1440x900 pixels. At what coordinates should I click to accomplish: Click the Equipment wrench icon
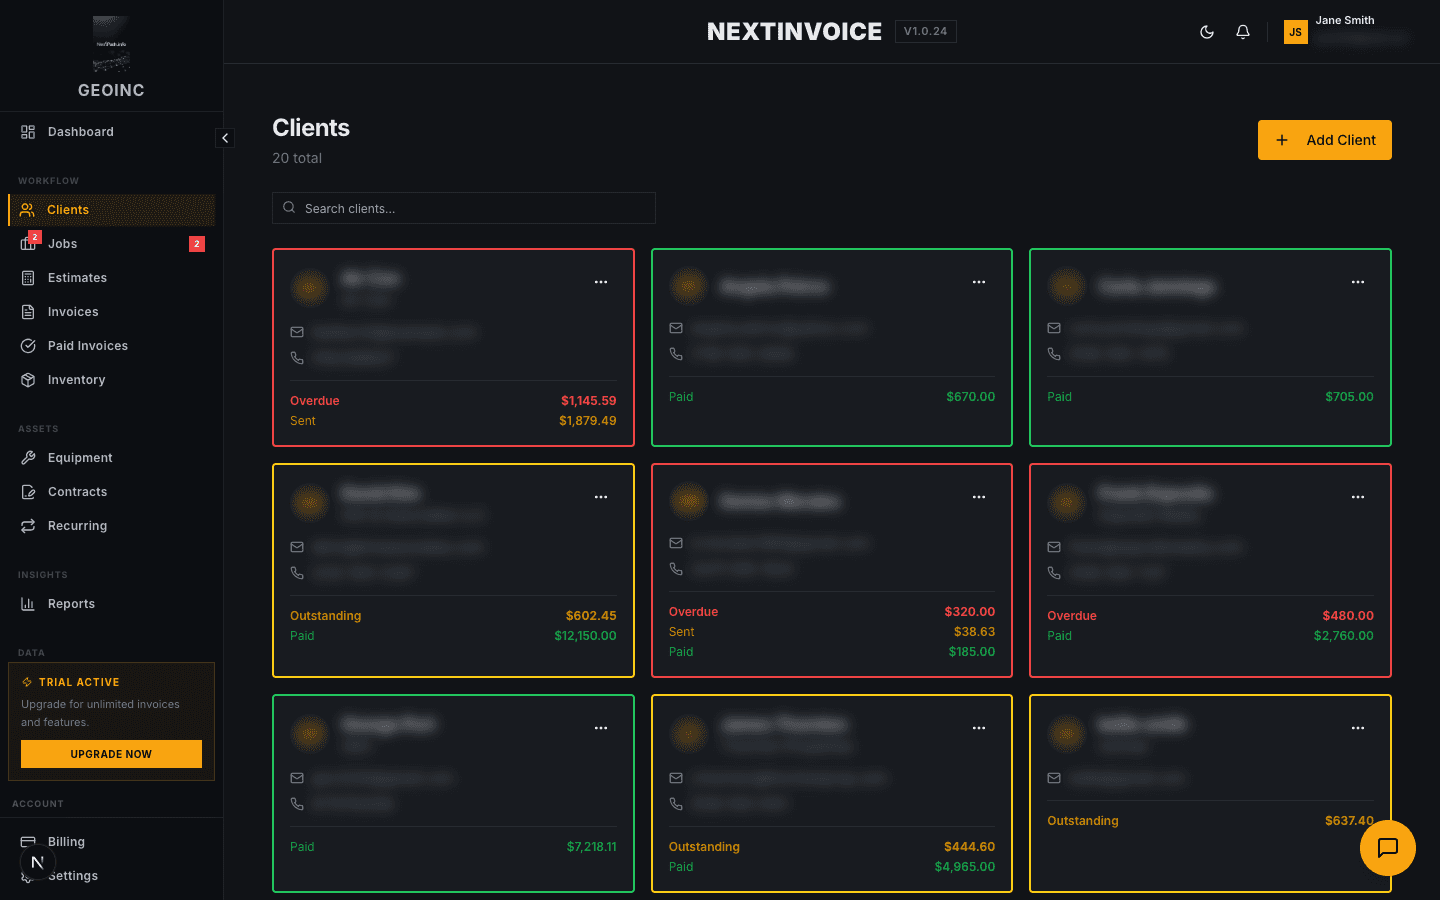click(x=28, y=458)
